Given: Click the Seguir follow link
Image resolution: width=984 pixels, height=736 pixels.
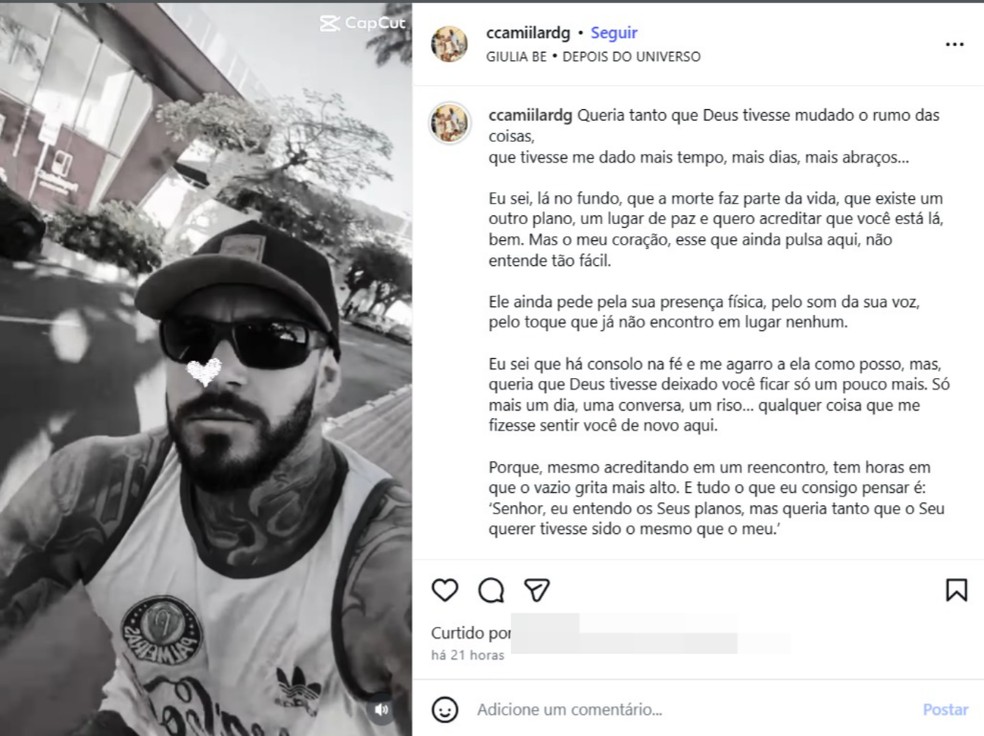Looking at the screenshot, I should (x=614, y=33).
